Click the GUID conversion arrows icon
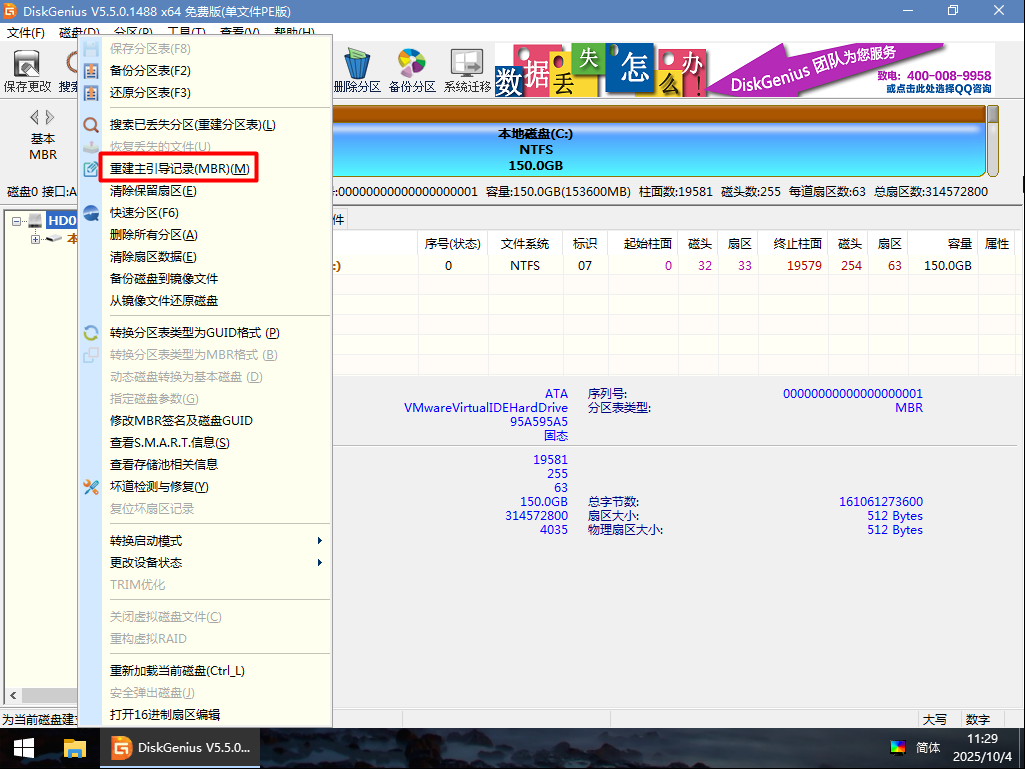1025x769 pixels. click(92, 333)
